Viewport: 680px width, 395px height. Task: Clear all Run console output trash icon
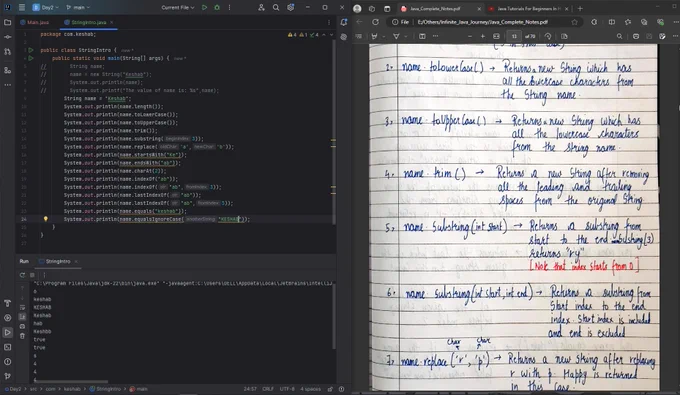point(22,336)
